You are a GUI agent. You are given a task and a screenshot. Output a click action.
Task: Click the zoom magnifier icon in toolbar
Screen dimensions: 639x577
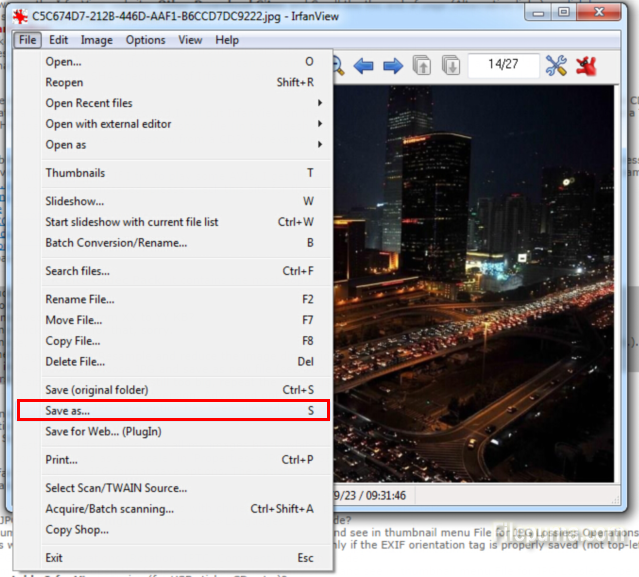point(338,66)
